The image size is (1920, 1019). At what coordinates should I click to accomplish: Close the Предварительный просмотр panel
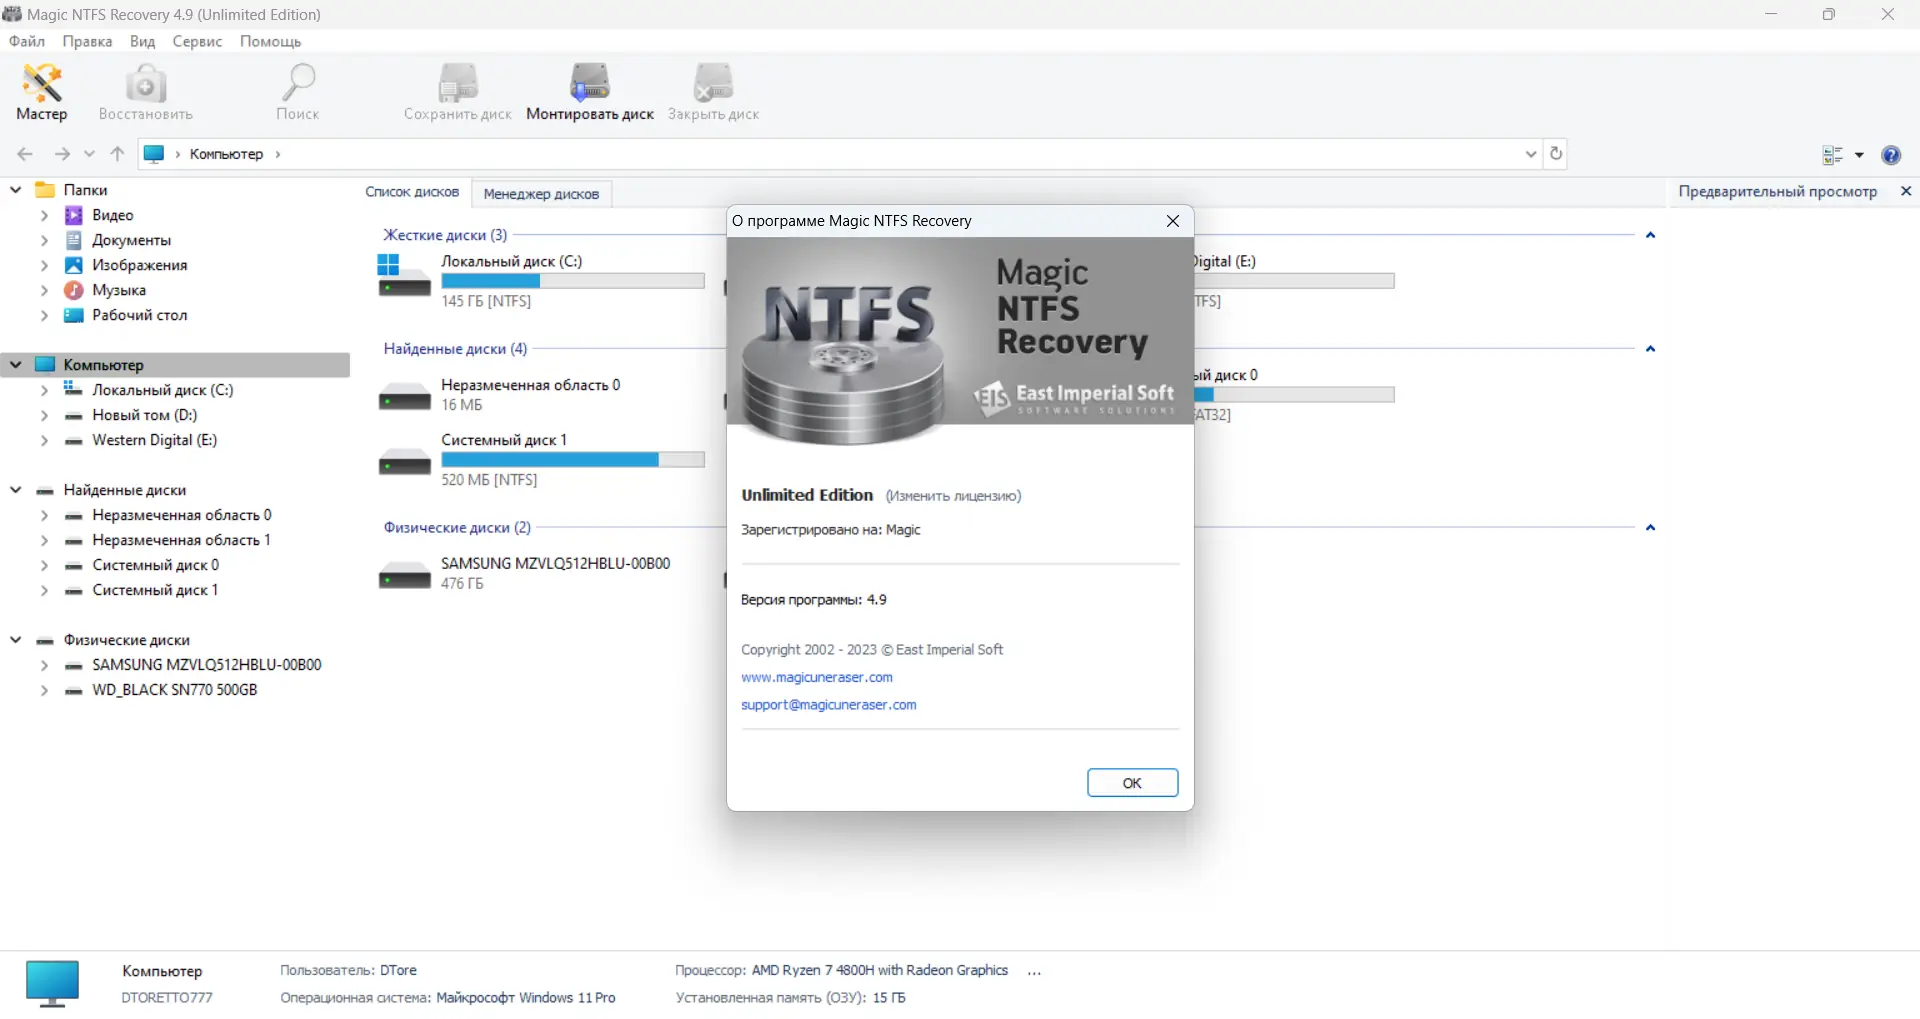click(x=1906, y=191)
